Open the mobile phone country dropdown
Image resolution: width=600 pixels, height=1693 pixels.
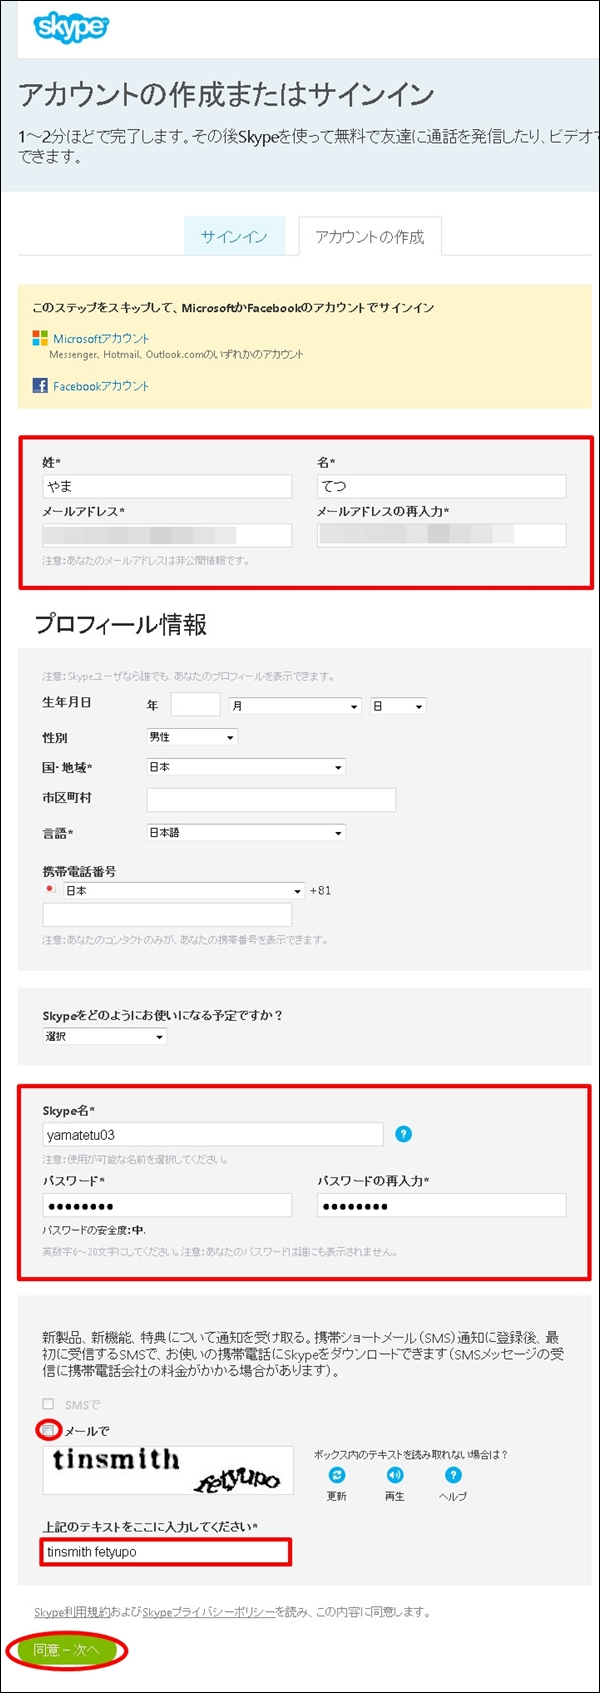[x=184, y=890]
